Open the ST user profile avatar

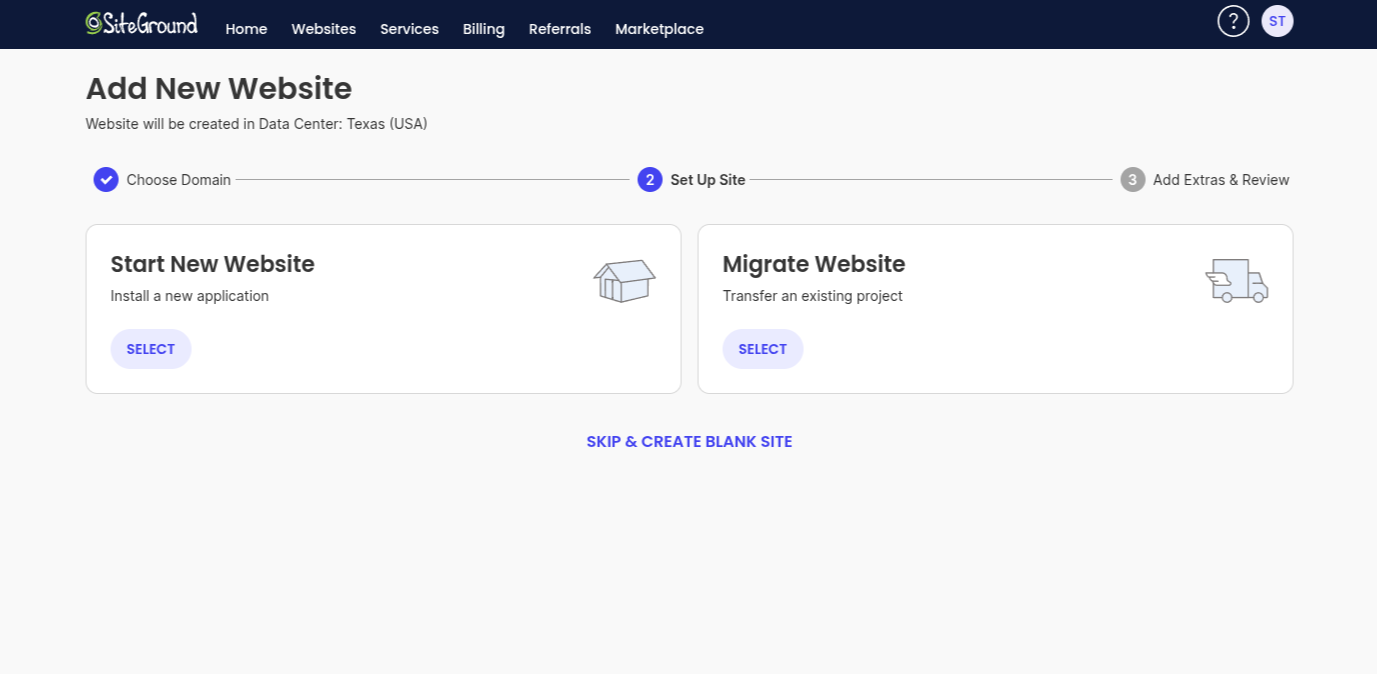pos(1277,21)
